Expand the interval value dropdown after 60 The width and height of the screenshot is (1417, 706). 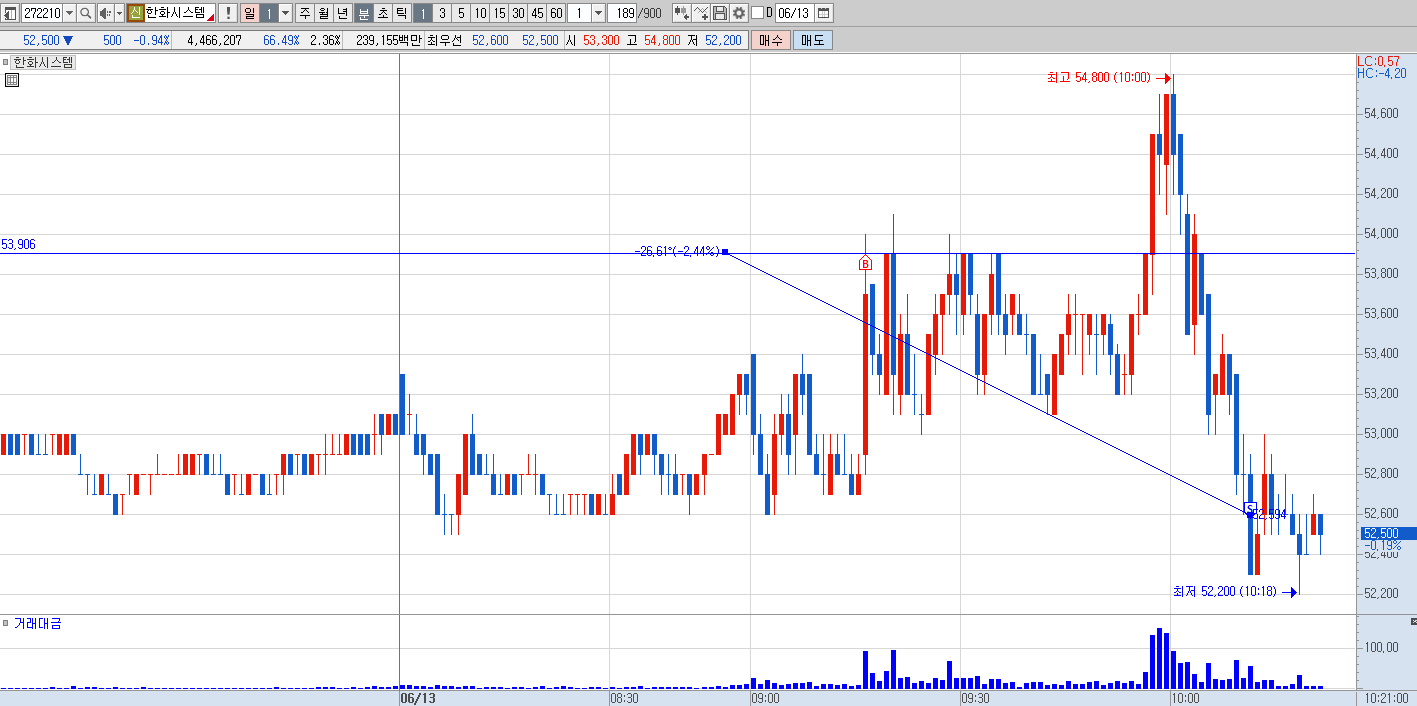[x=598, y=13]
